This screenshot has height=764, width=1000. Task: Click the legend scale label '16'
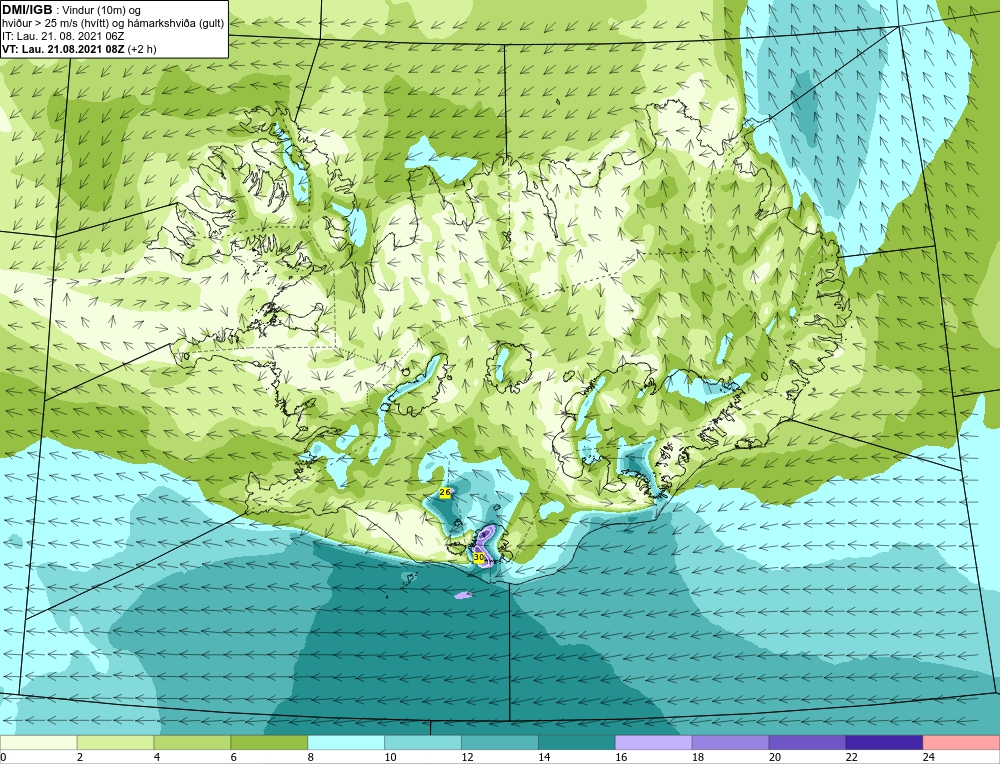(x=621, y=757)
